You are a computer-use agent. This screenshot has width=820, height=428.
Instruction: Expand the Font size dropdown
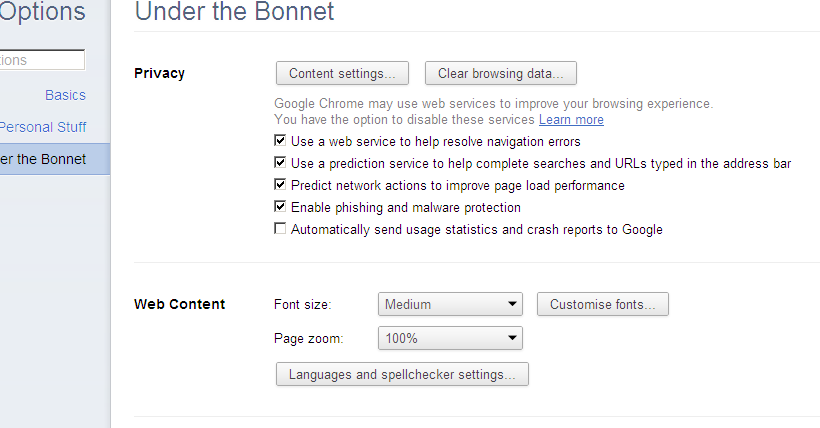[x=450, y=304]
